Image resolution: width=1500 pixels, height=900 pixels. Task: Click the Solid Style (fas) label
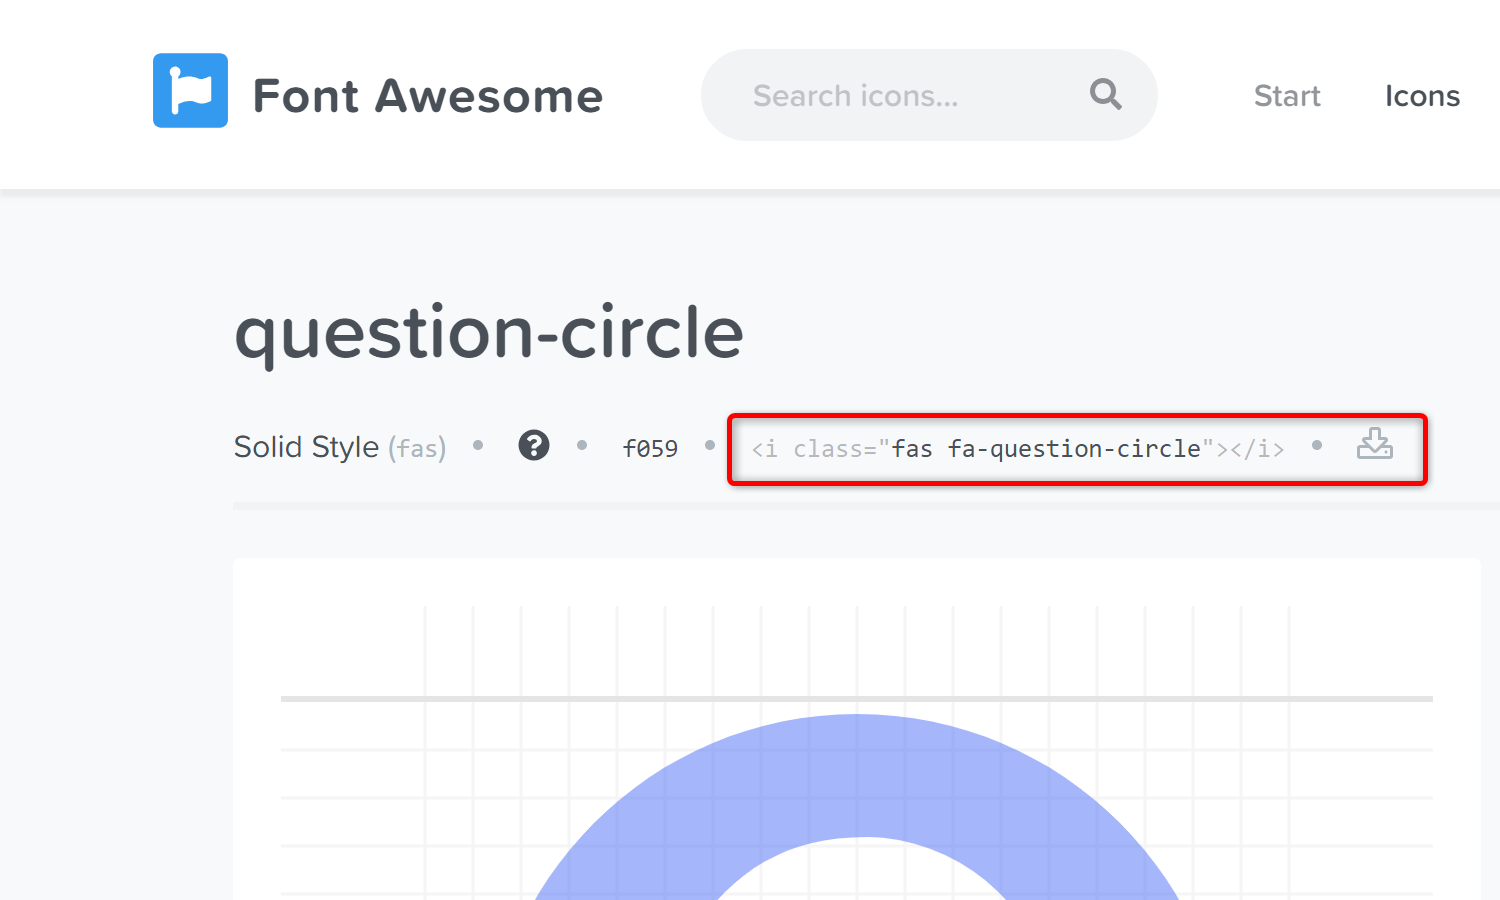pos(340,447)
